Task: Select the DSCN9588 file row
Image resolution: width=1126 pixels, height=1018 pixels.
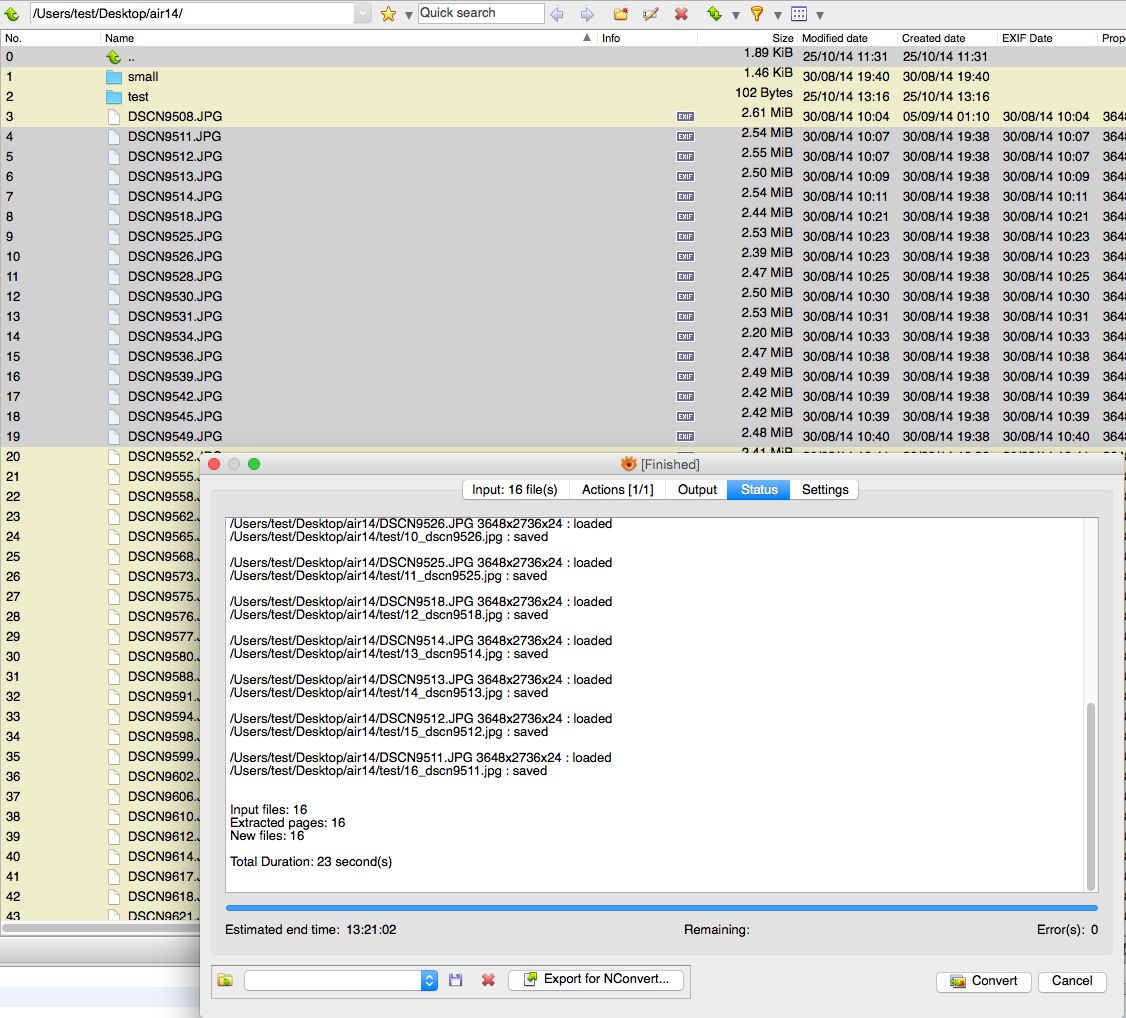Action: pos(101,676)
